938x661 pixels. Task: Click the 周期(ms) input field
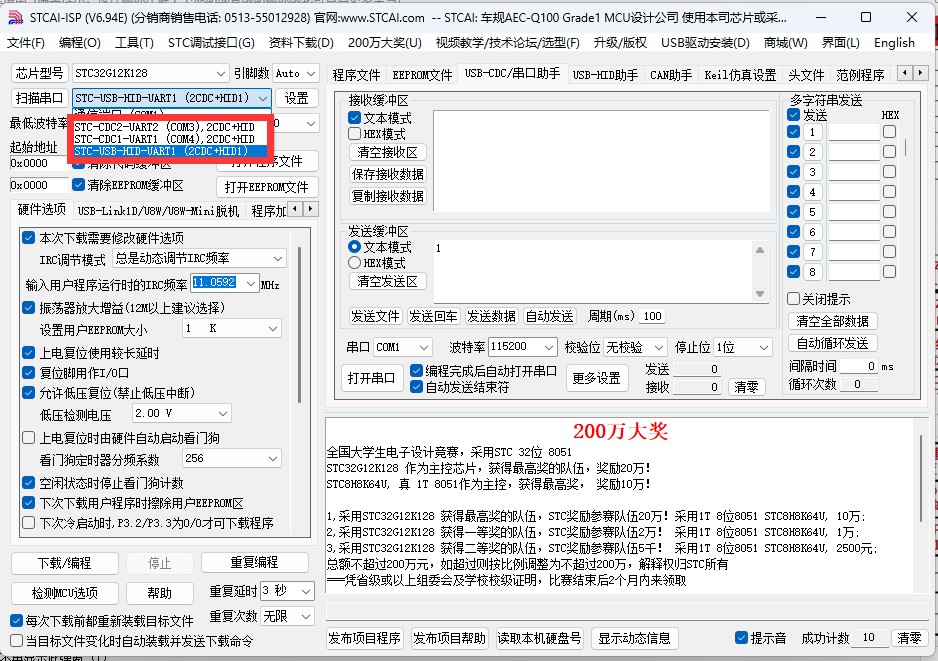652,316
